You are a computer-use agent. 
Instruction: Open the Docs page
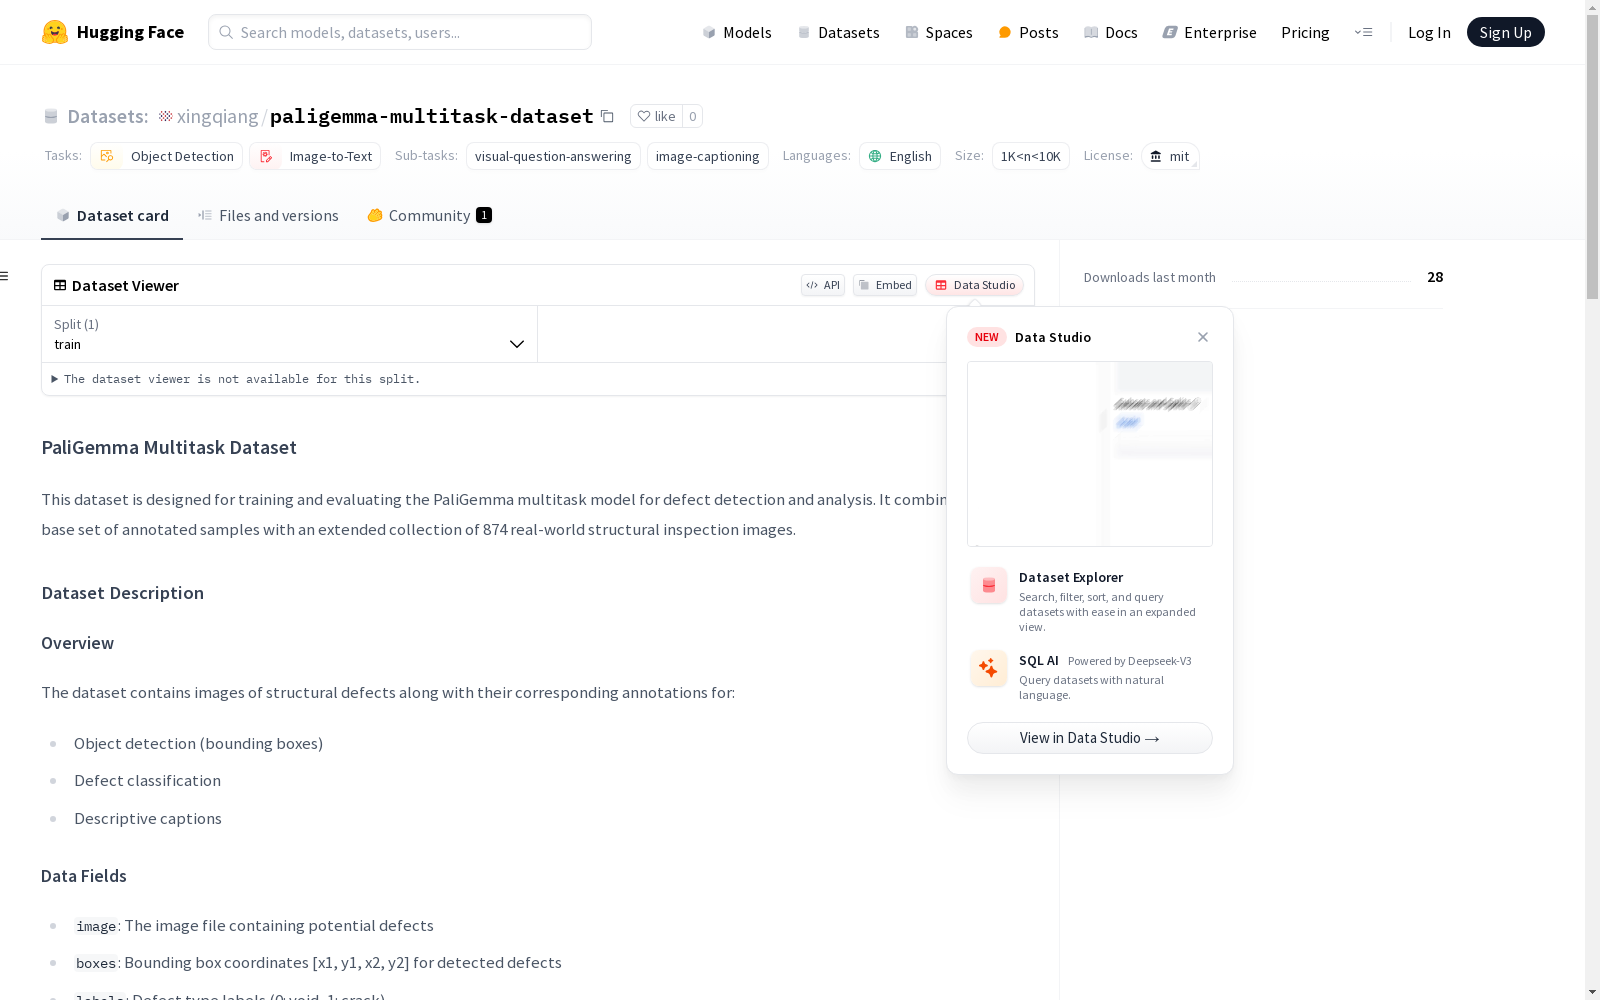click(1111, 32)
